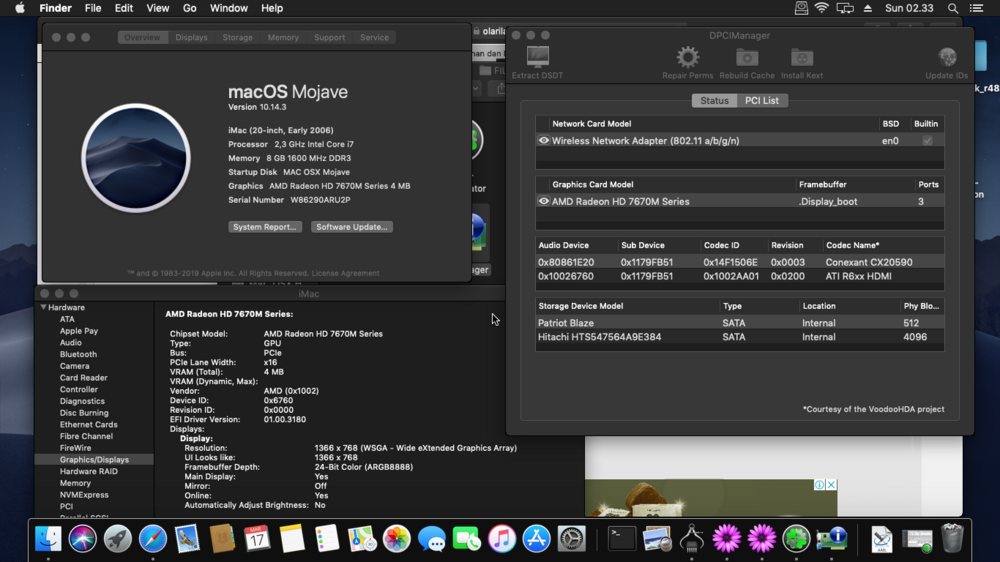Click the Install Kext icon
The image size is (1000, 562).
click(x=802, y=57)
